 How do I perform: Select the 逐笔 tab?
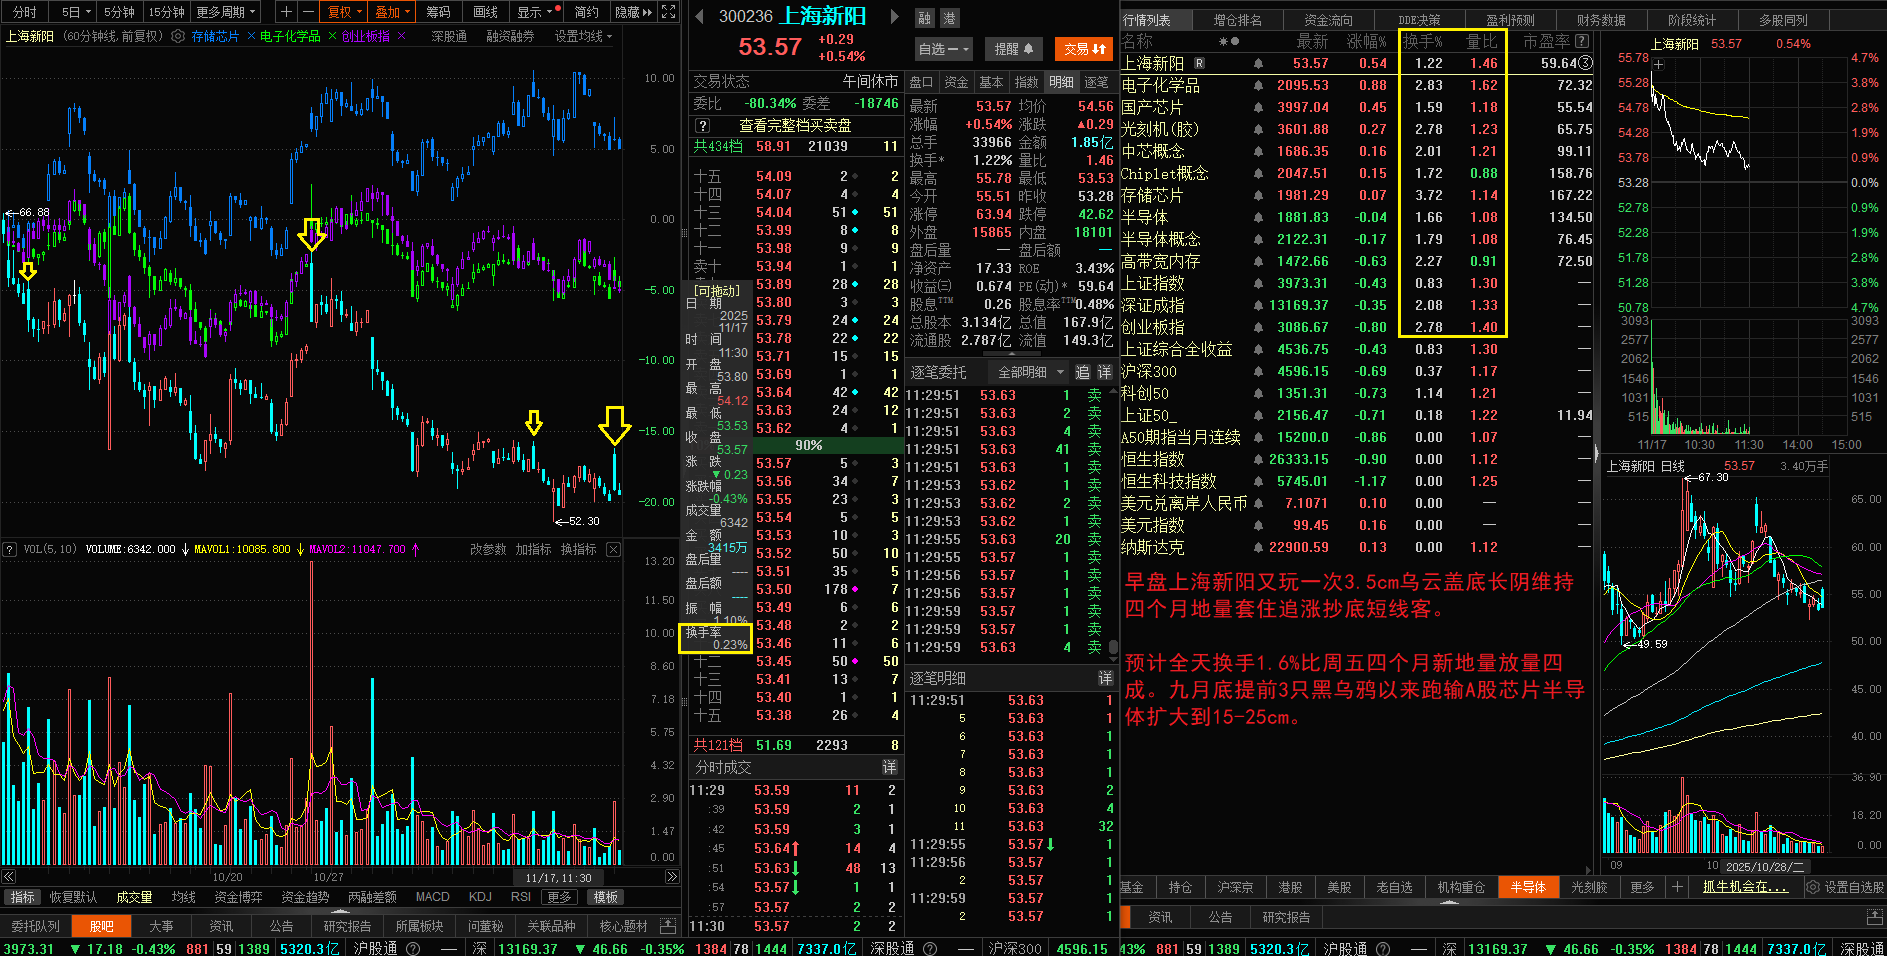tap(1096, 82)
